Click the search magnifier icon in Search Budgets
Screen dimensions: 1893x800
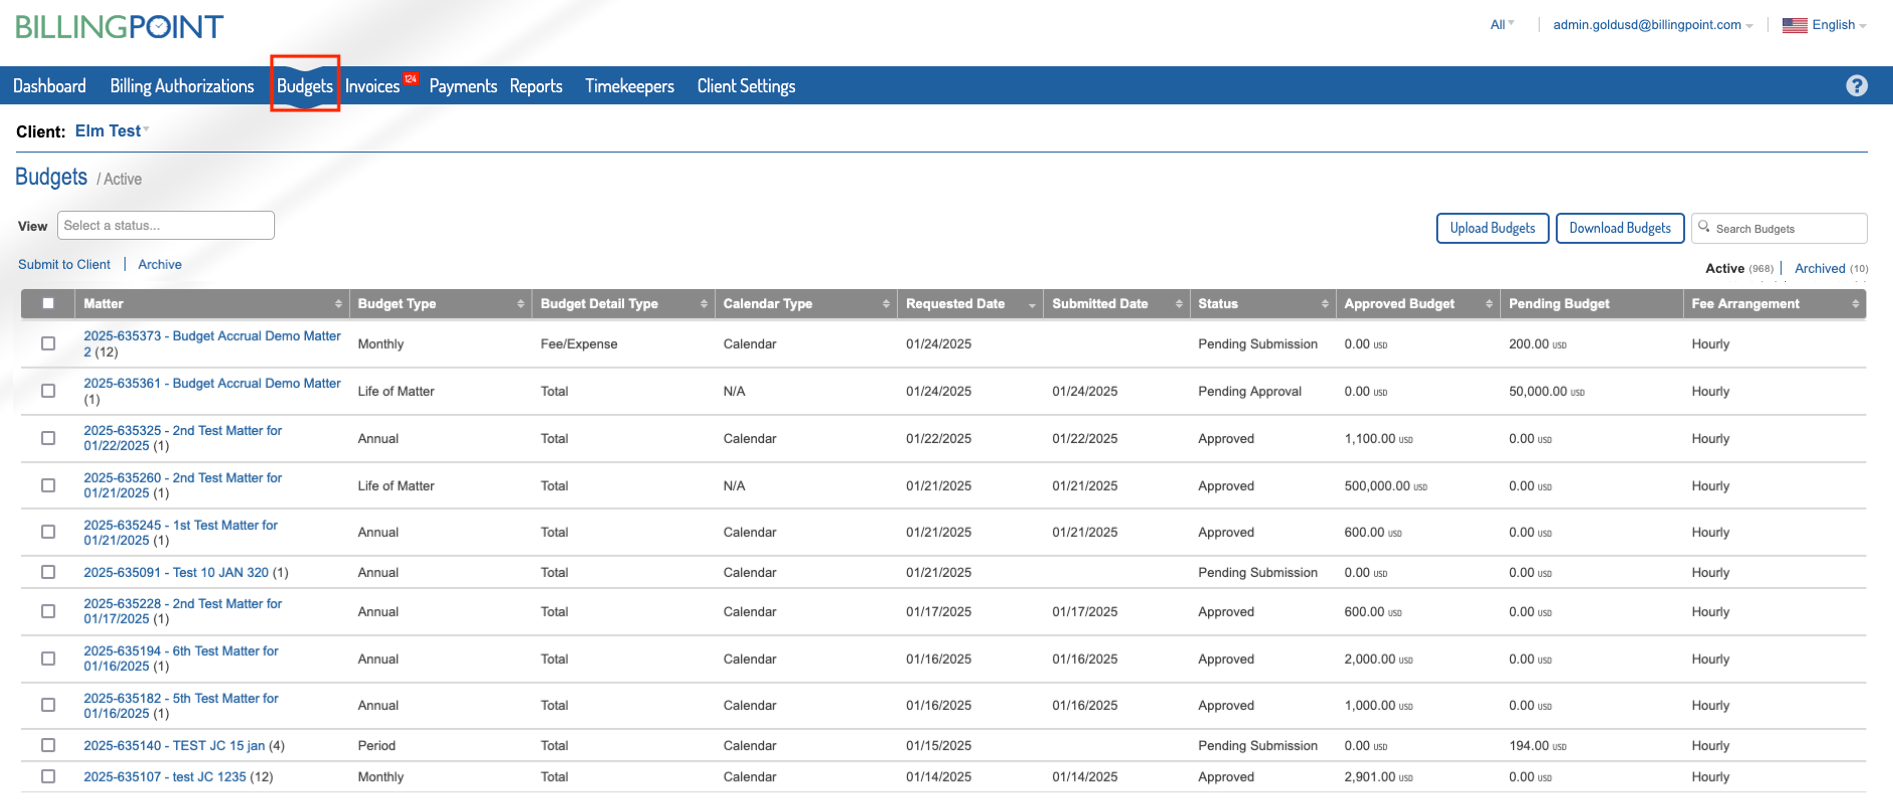(1704, 227)
